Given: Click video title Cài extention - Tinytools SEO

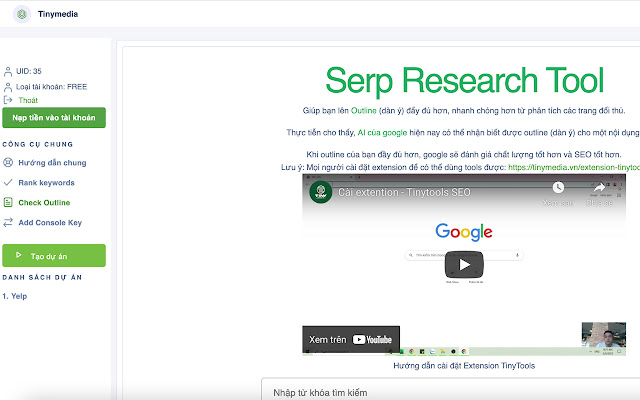Looking at the screenshot, I should 404,192.
